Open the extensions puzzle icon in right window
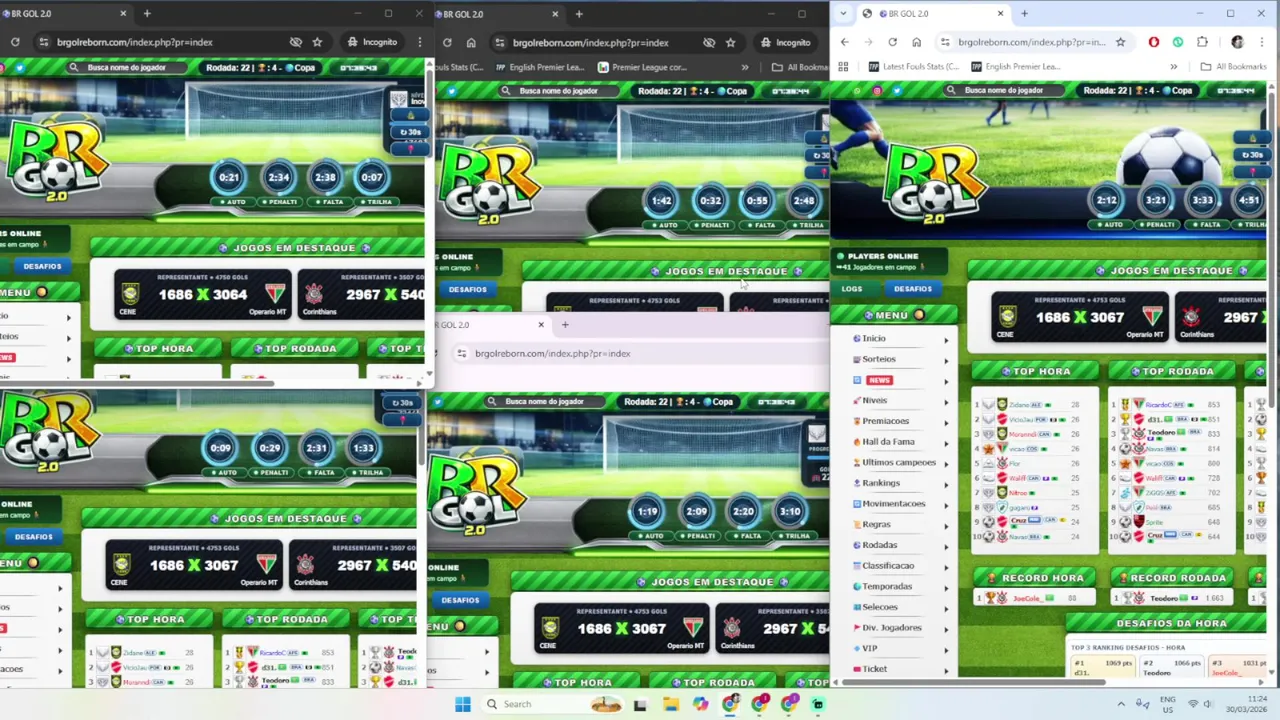The height and width of the screenshot is (720, 1280). (1202, 42)
